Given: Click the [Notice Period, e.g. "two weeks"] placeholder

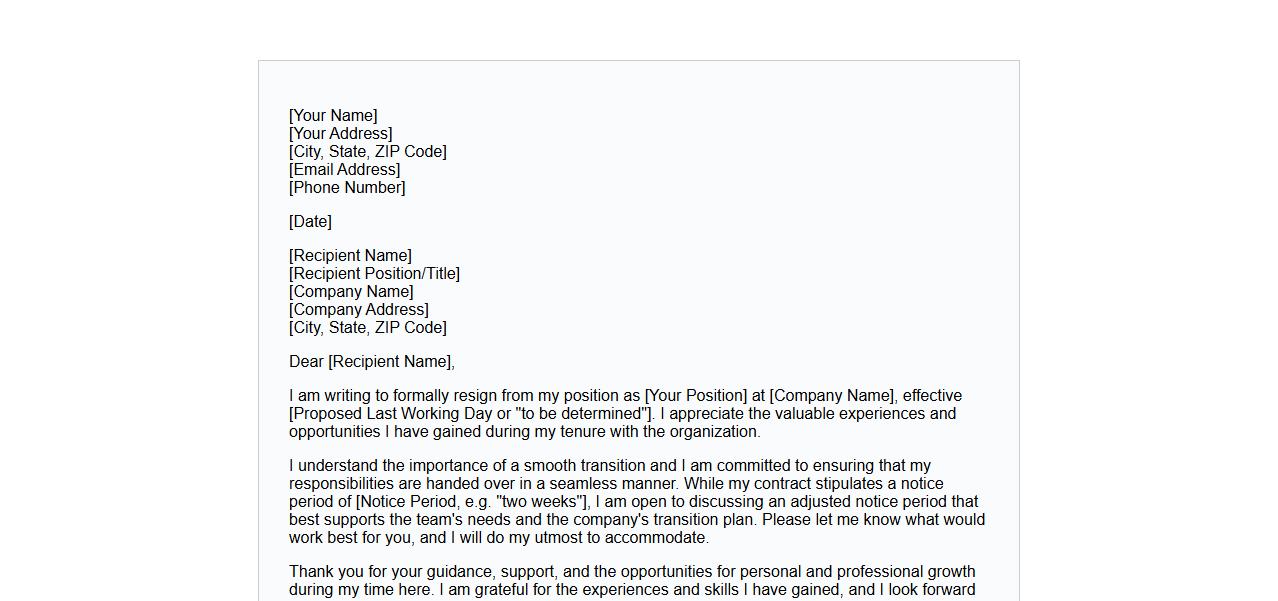Looking at the screenshot, I should [x=472, y=502].
